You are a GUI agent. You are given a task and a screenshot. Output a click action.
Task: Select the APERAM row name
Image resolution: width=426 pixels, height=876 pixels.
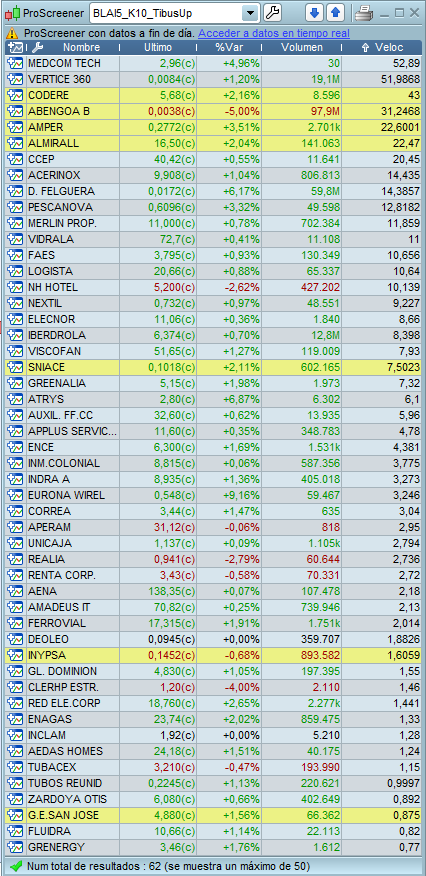click(x=49, y=527)
